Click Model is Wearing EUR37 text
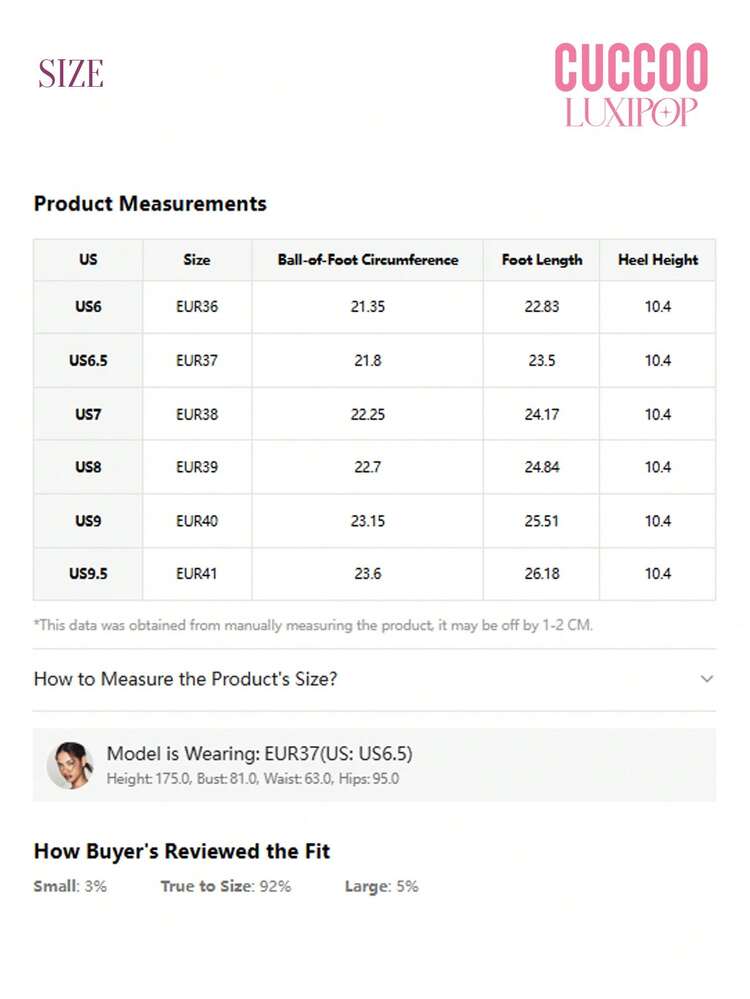Viewport: 750px width, 999px height. [259, 754]
